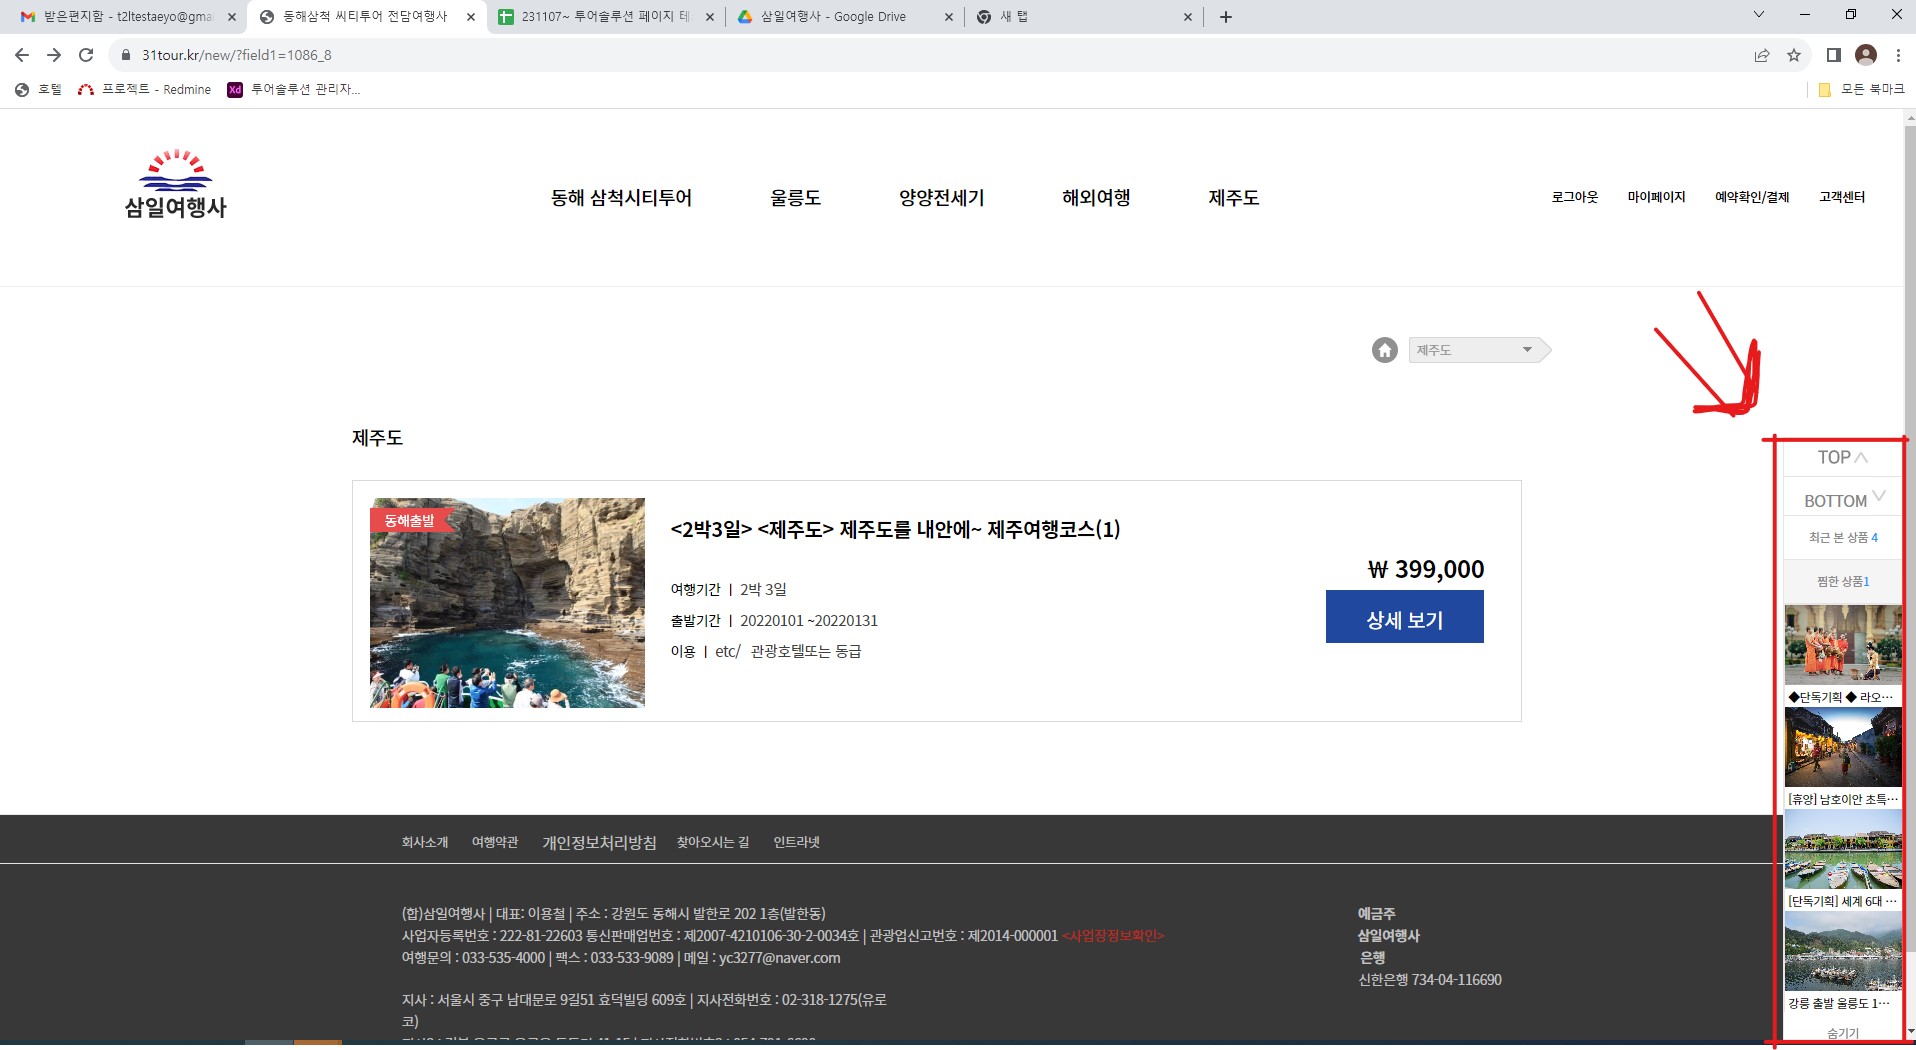
Task: Open the Chrome profile avatar
Action: point(1865,55)
